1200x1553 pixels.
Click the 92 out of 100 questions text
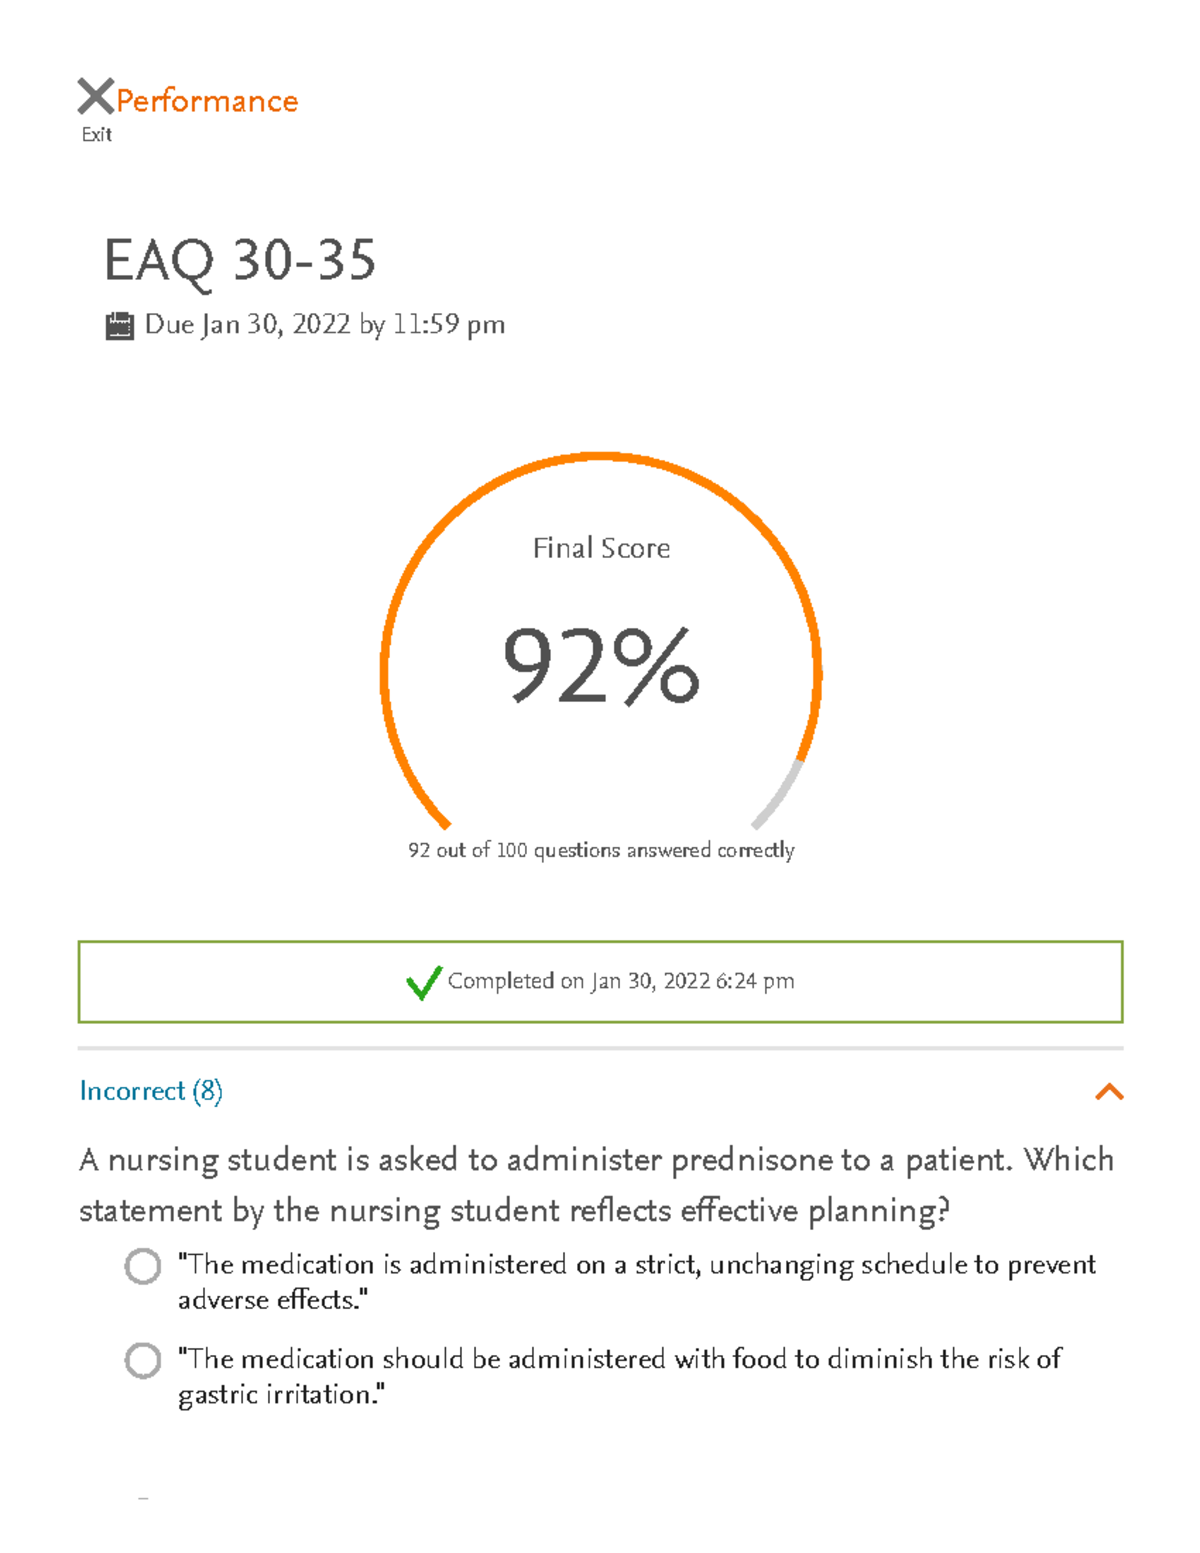pos(601,850)
